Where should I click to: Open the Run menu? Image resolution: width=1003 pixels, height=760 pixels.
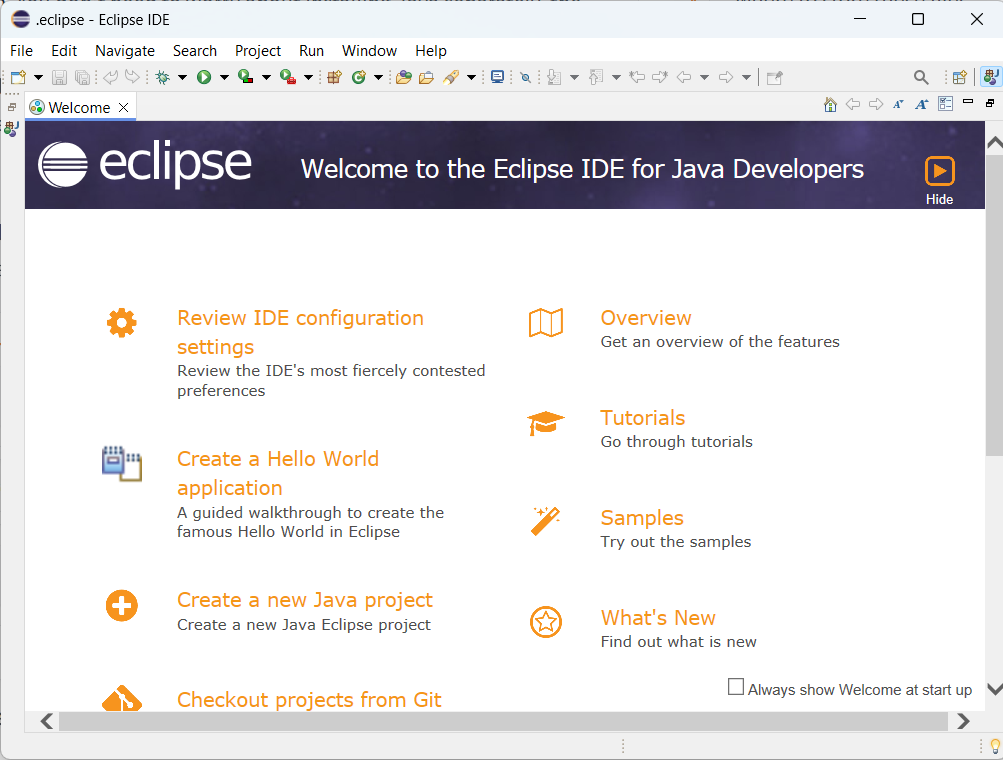point(312,51)
